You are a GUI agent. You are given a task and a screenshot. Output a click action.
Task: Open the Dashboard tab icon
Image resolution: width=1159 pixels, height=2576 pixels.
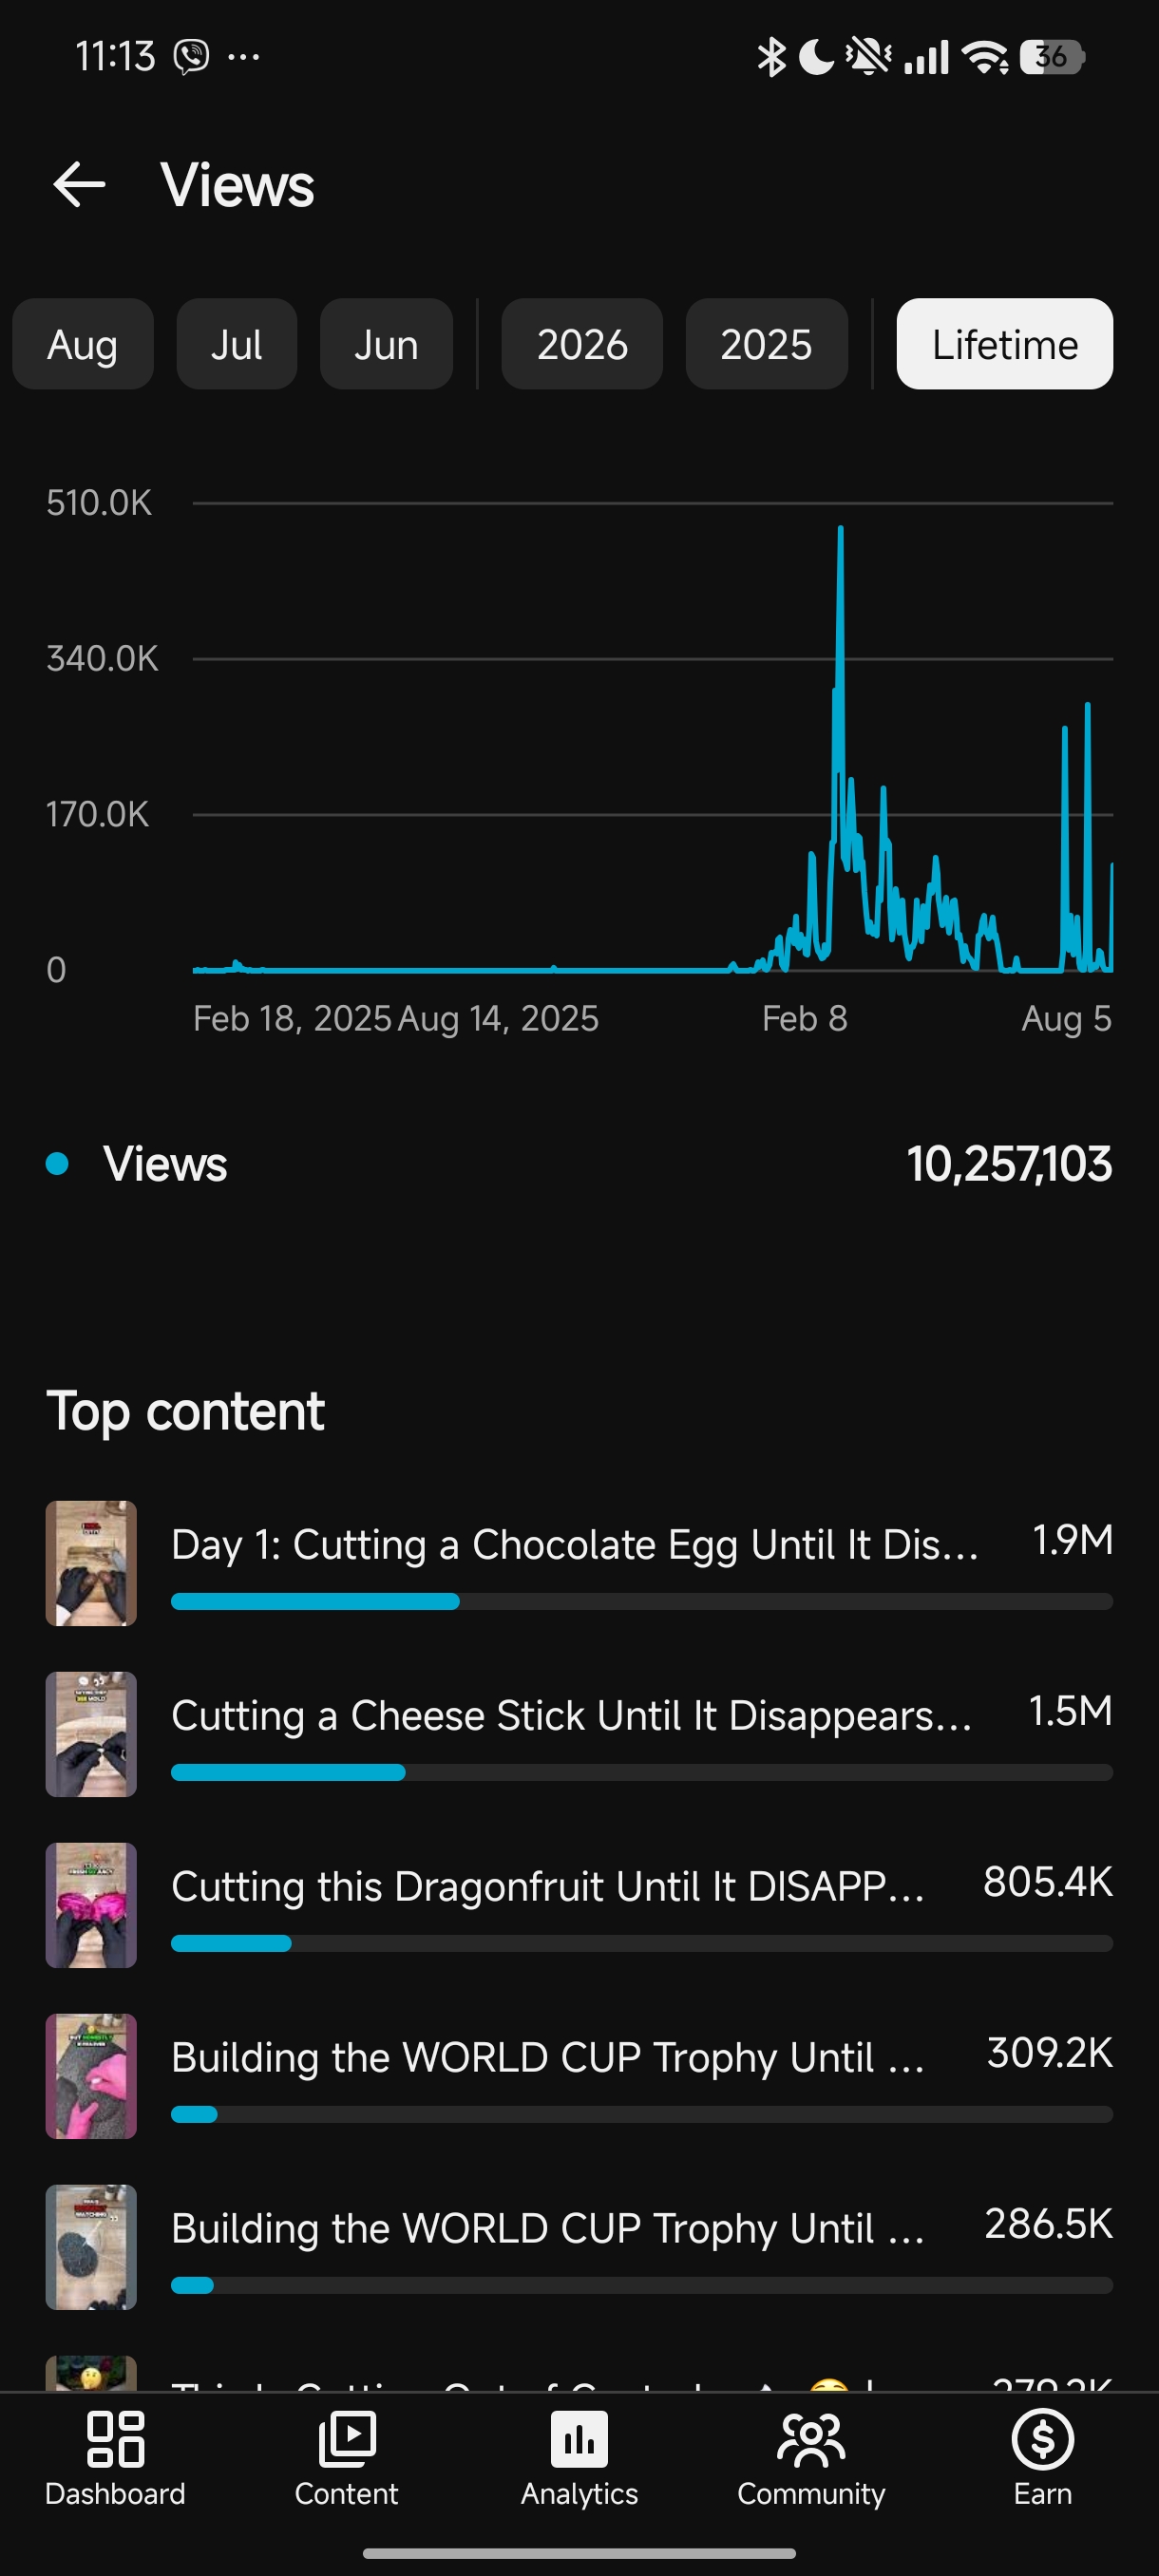click(x=115, y=2438)
